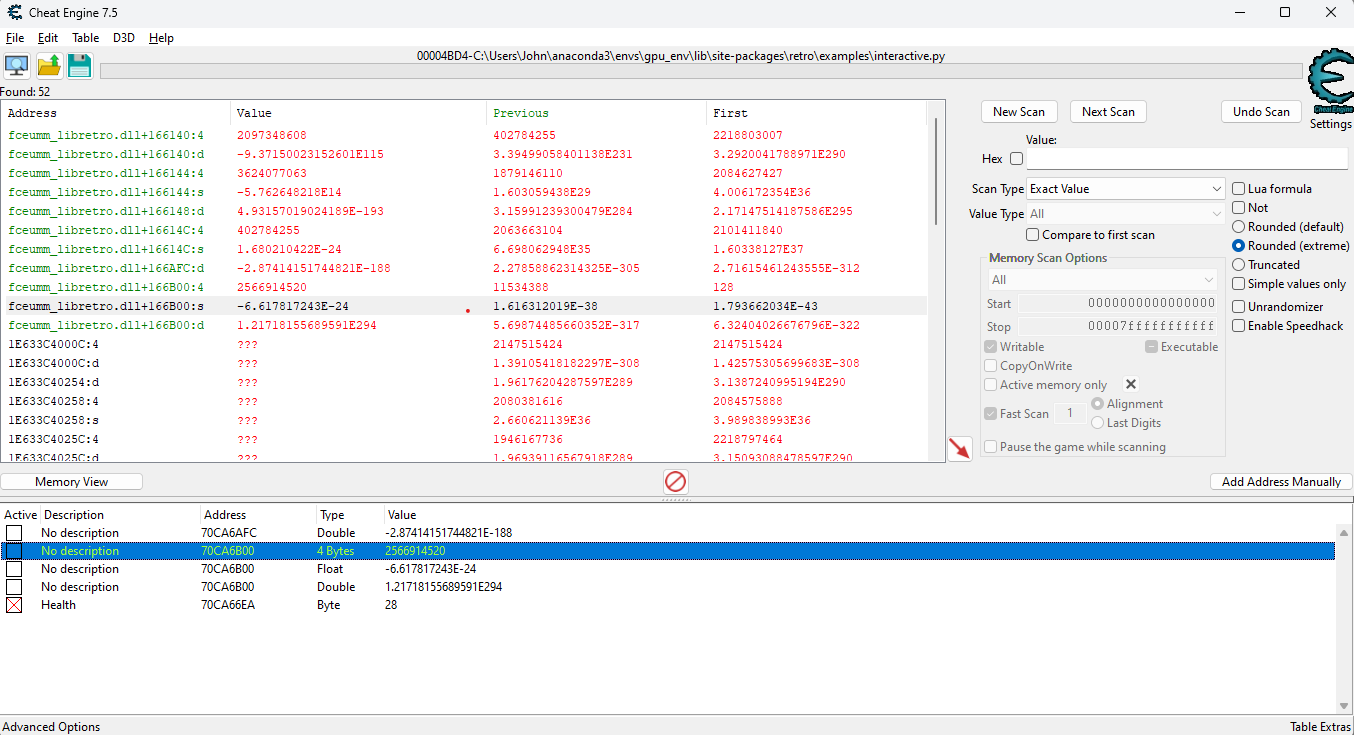This screenshot has height=735, width=1354.
Task: Click the Next Scan button
Action: click(1108, 112)
